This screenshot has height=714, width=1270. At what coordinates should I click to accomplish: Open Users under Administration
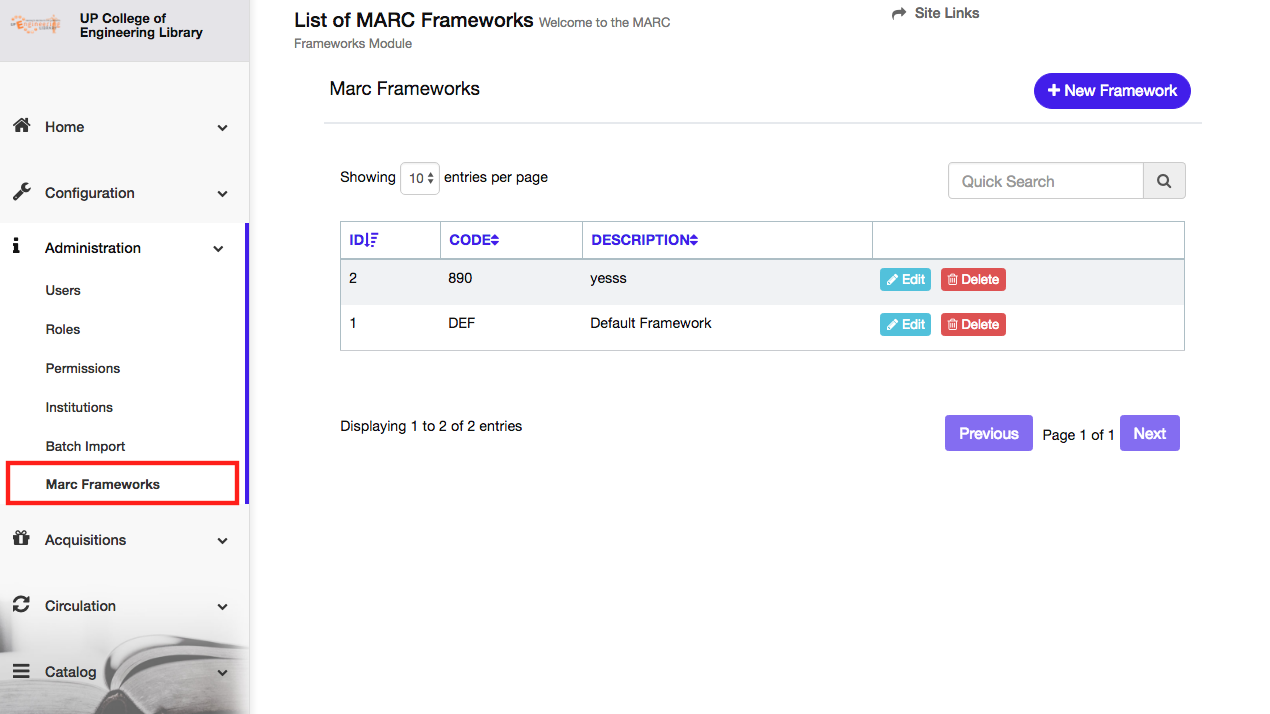coord(63,290)
